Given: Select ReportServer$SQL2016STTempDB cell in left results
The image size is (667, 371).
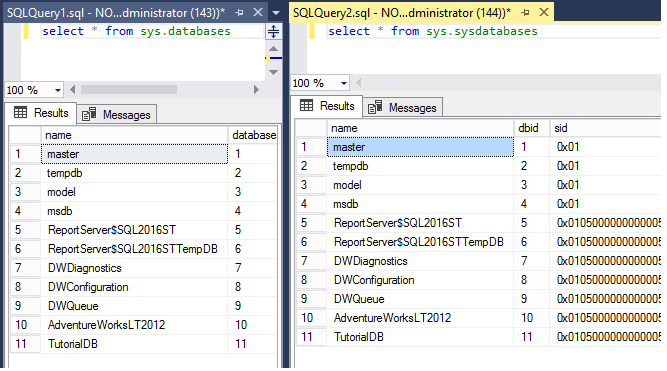Looking at the screenshot, I should pyautogui.click(x=134, y=249).
